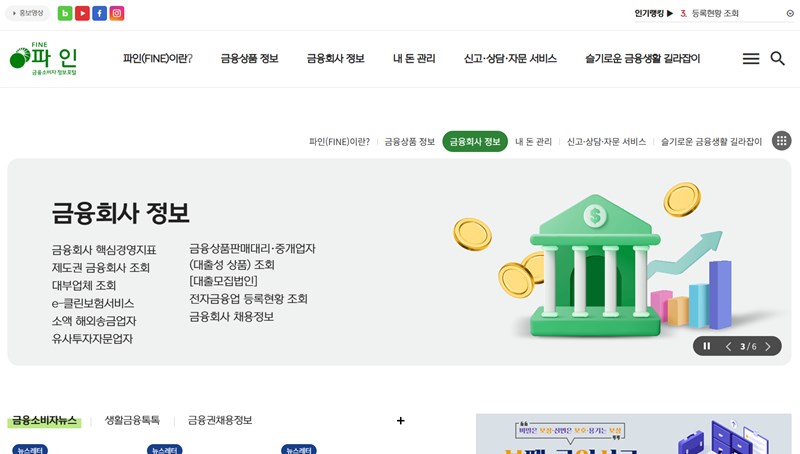Open the YouTube channel icon
The image size is (800, 454).
pyautogui.click(x=82, y=13)
